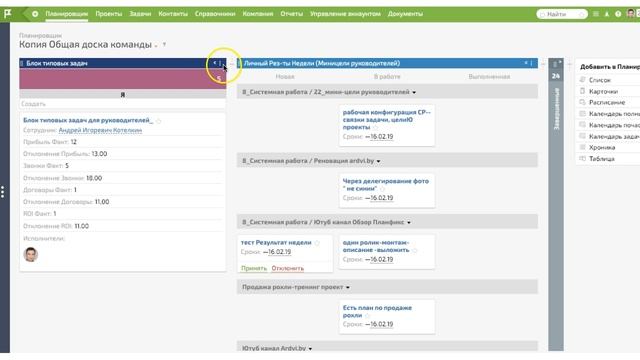Screen dimensions: 640x360
Task: Click the Создать task input field
Action: (122, 104)
